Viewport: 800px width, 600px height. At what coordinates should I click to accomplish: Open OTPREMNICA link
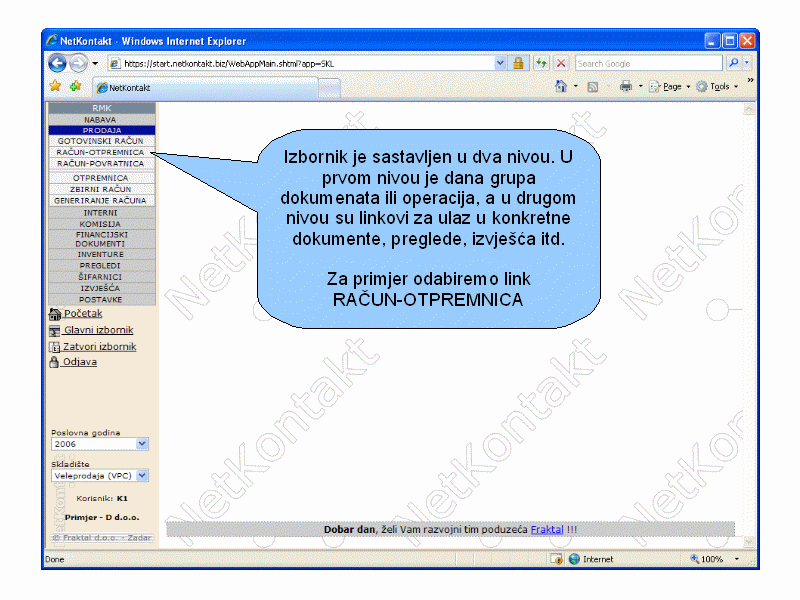click(102, 178)
